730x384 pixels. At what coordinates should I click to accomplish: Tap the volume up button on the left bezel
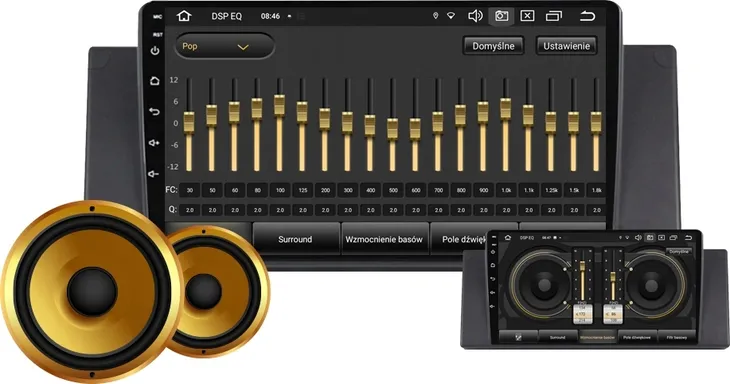click(x=154, y=143)
